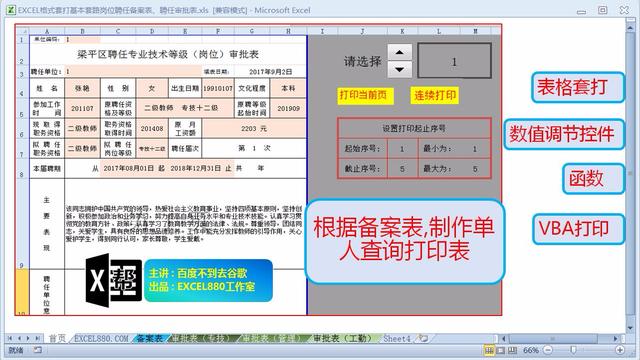640x360 pixels.
Task: Minimize the Excel window
Action: tap(581, 11)
